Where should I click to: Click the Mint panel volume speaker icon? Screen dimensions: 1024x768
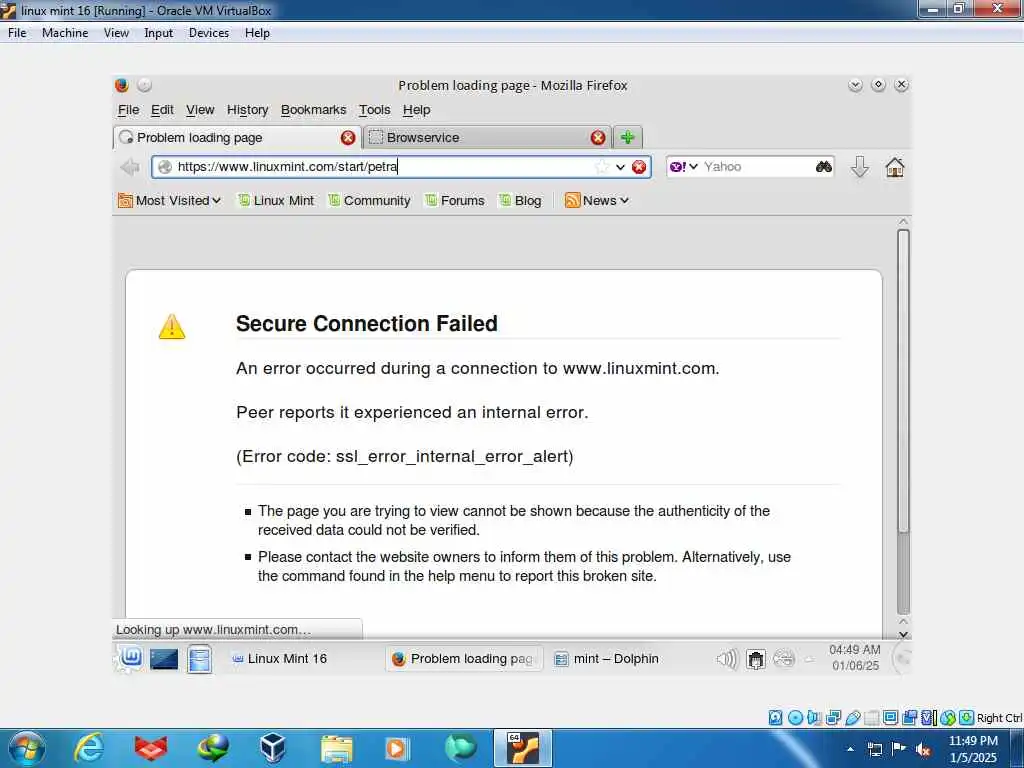(x=726, y=659)
